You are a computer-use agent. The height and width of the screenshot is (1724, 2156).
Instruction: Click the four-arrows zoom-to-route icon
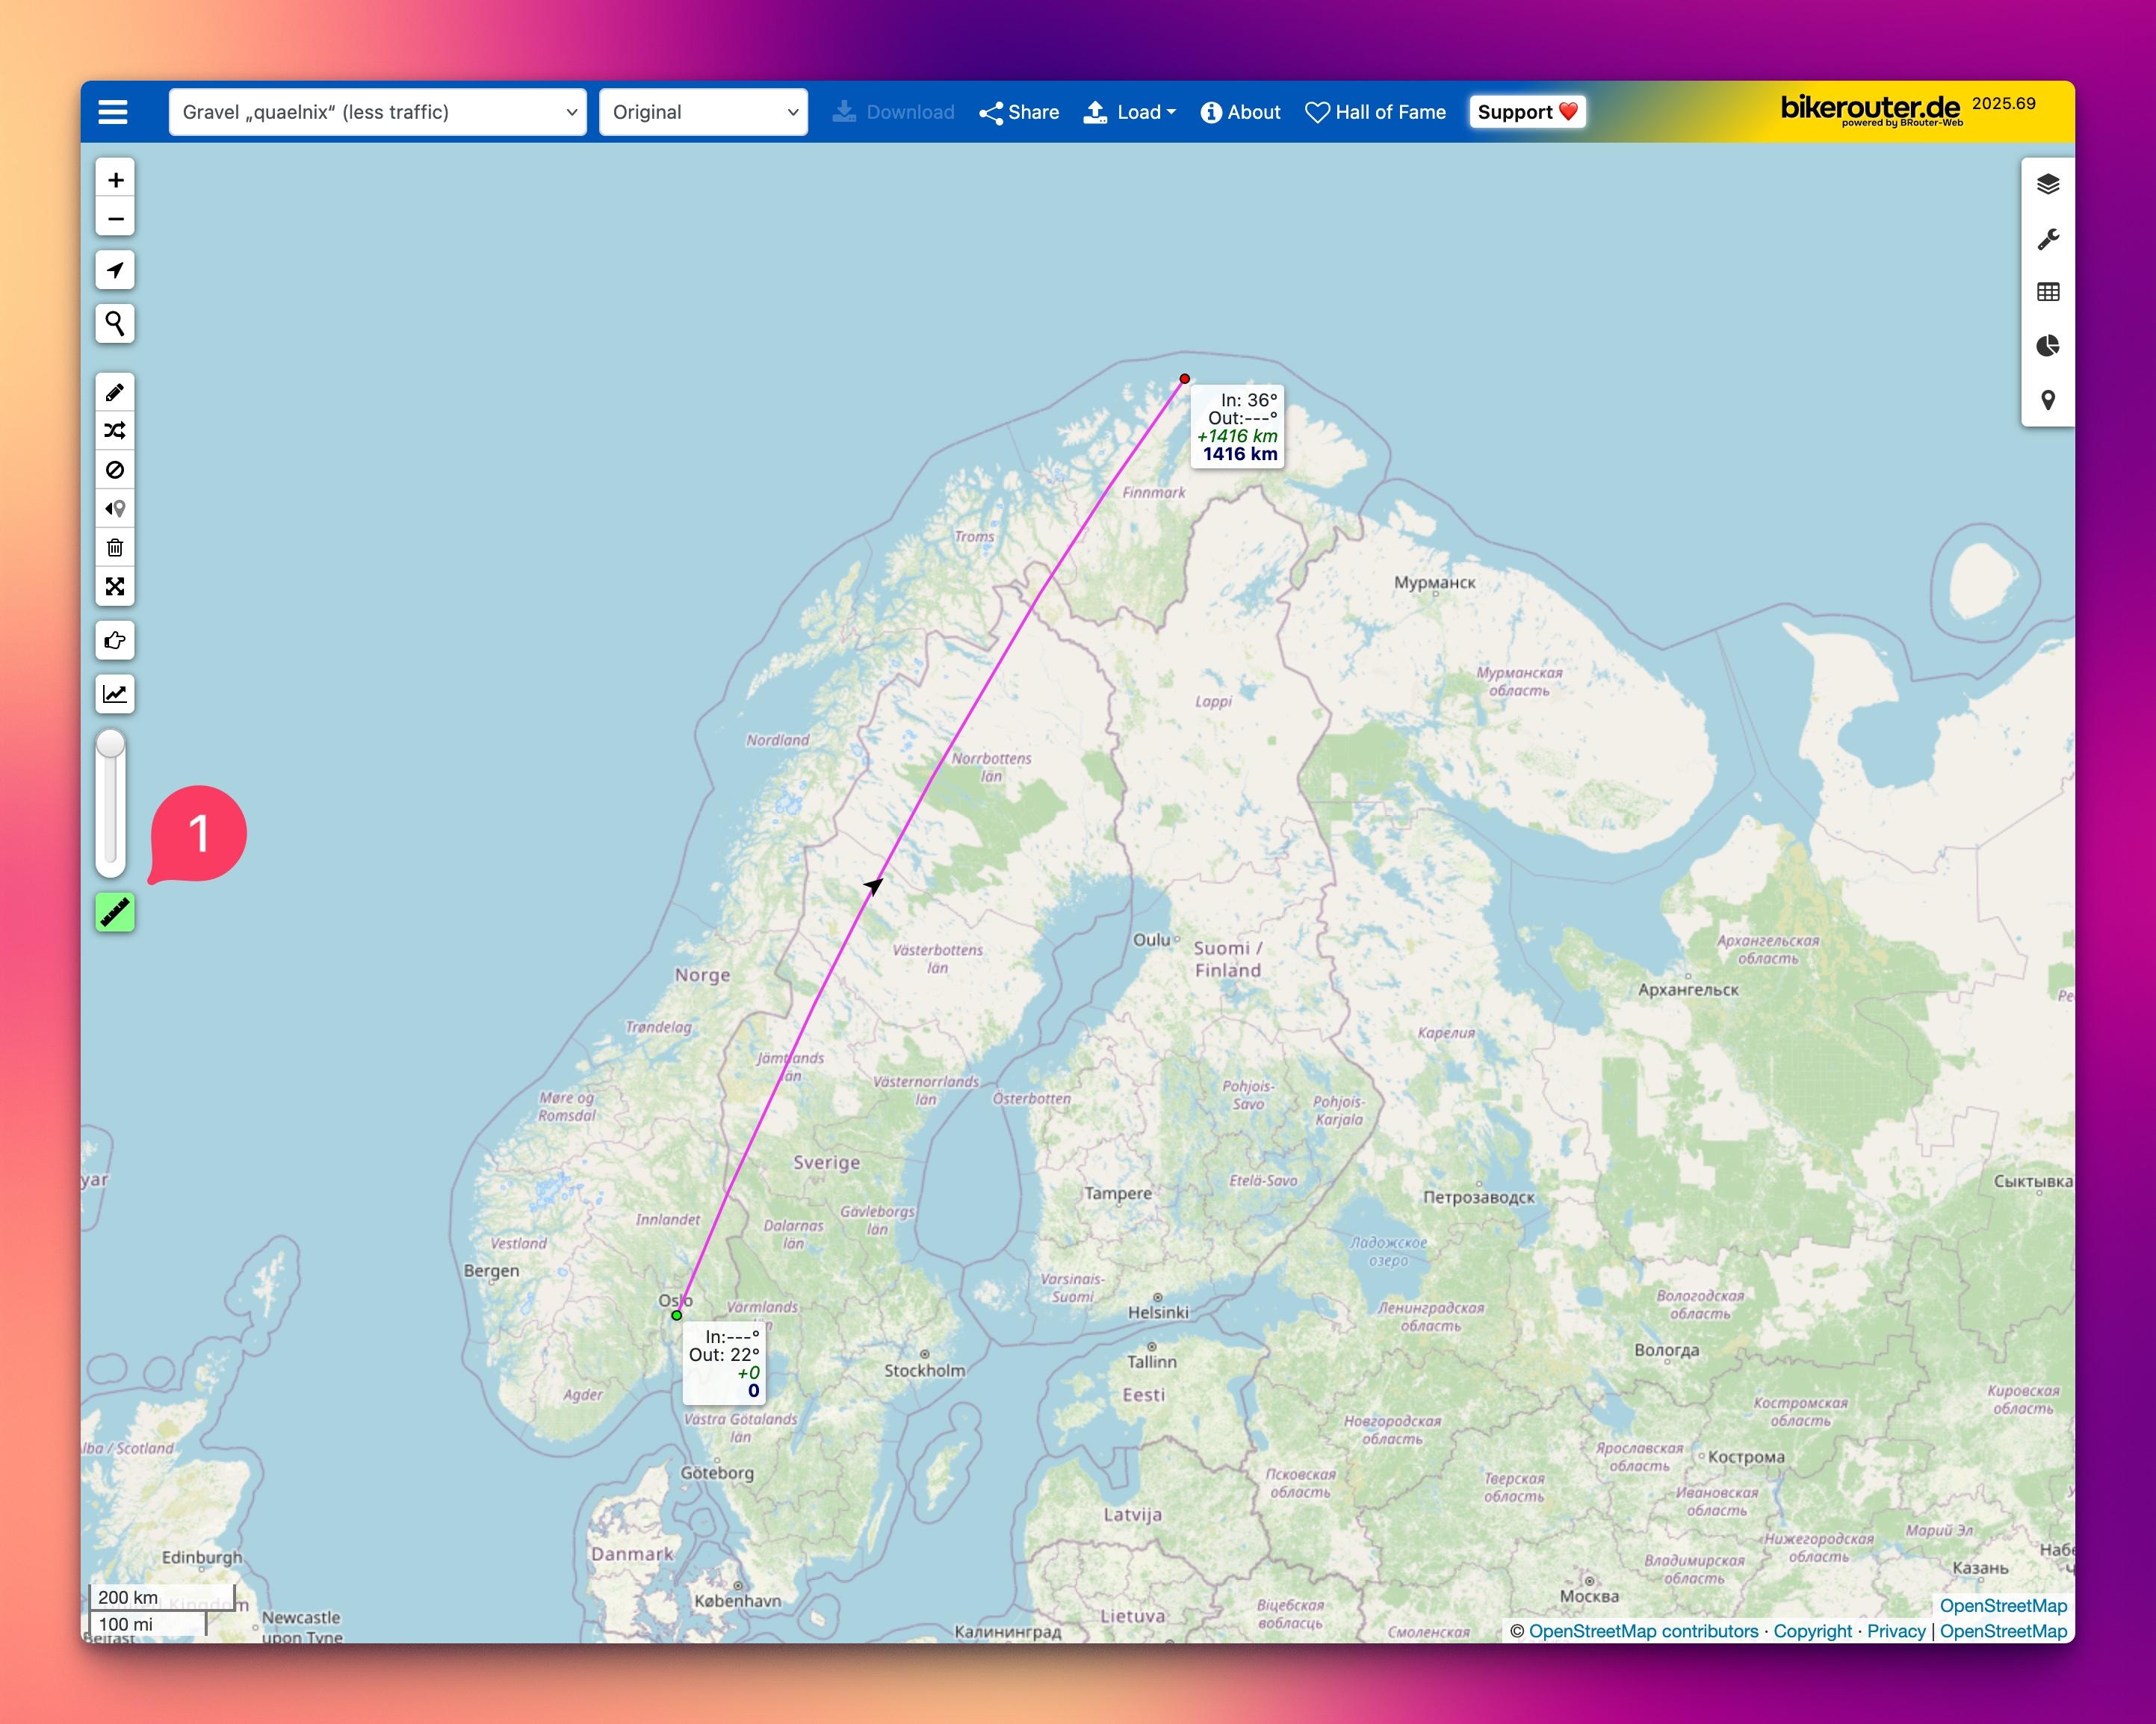pos(115,587)
